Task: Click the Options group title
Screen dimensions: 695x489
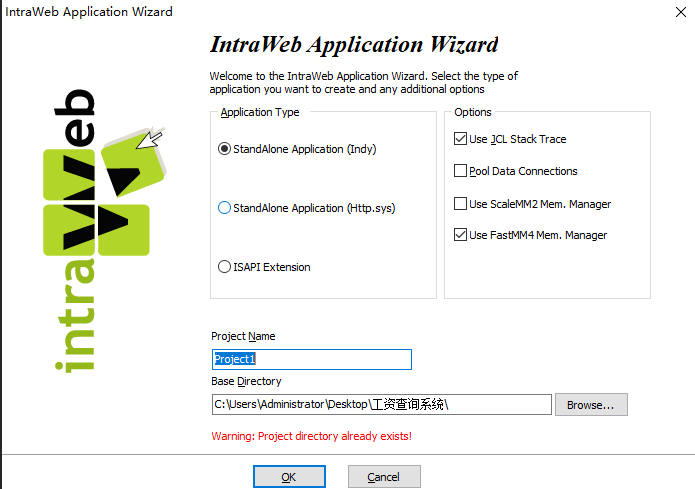Action: coord(473,112)
